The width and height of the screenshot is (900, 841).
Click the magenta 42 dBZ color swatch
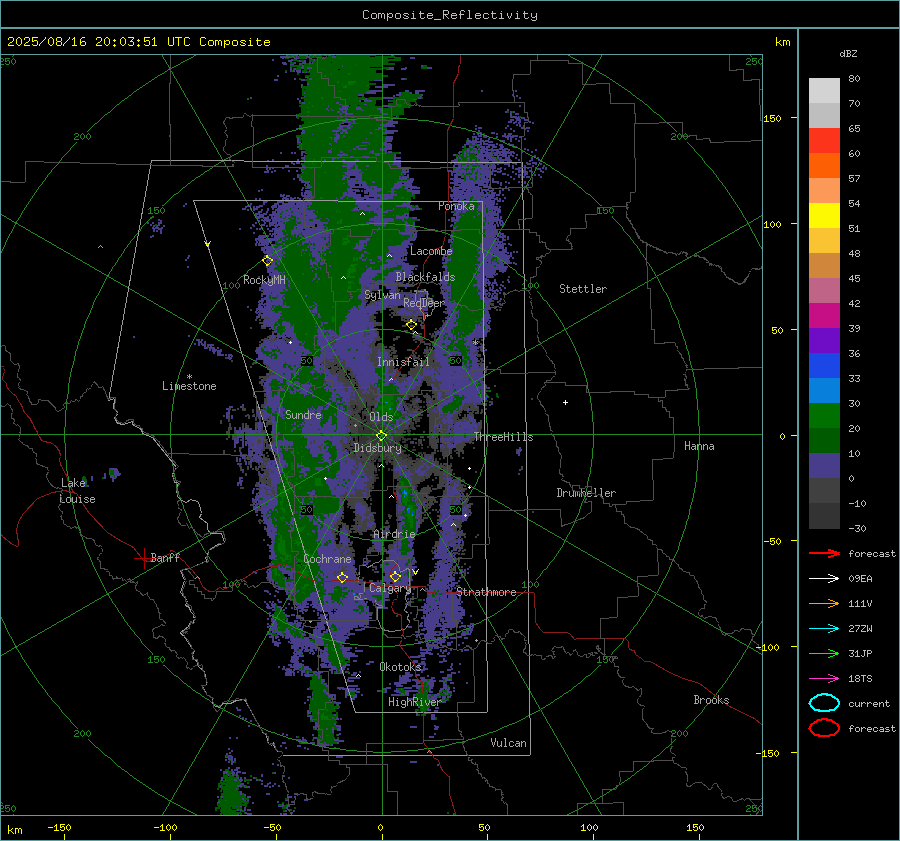pyautogui.click(x=824, y=316)
